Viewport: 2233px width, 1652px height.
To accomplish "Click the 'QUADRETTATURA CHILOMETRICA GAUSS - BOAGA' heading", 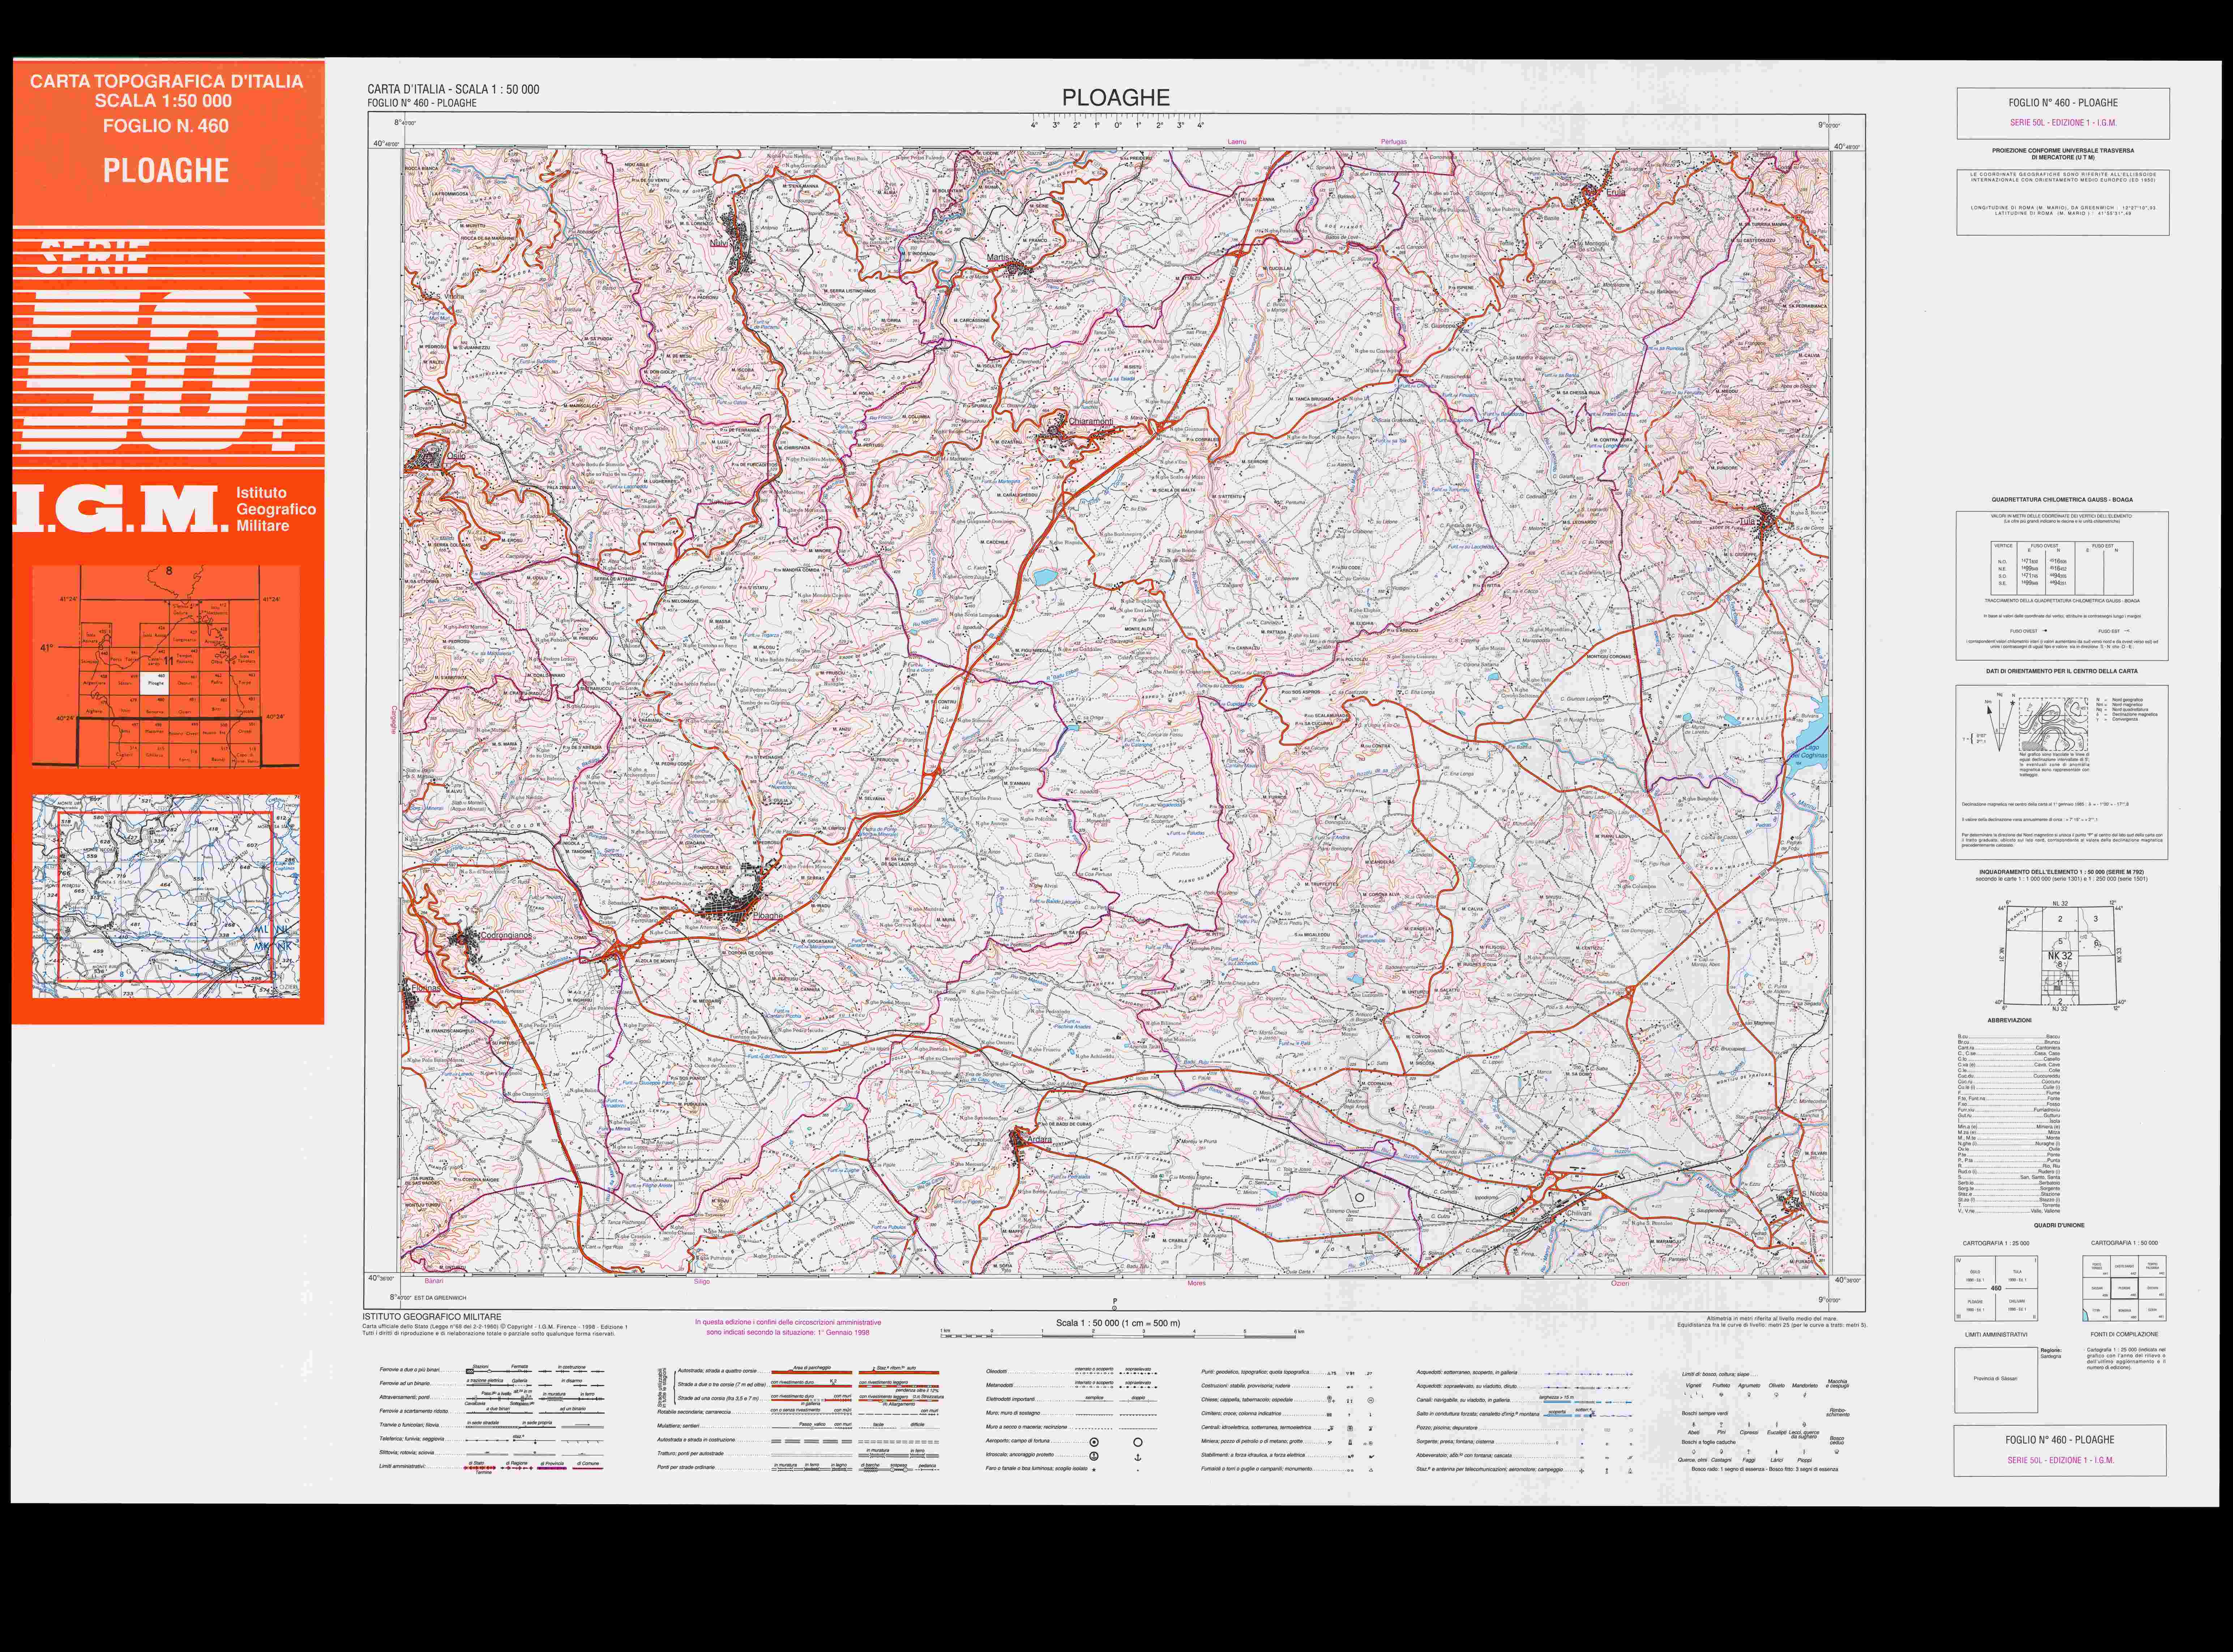I will pos(2062,499).
